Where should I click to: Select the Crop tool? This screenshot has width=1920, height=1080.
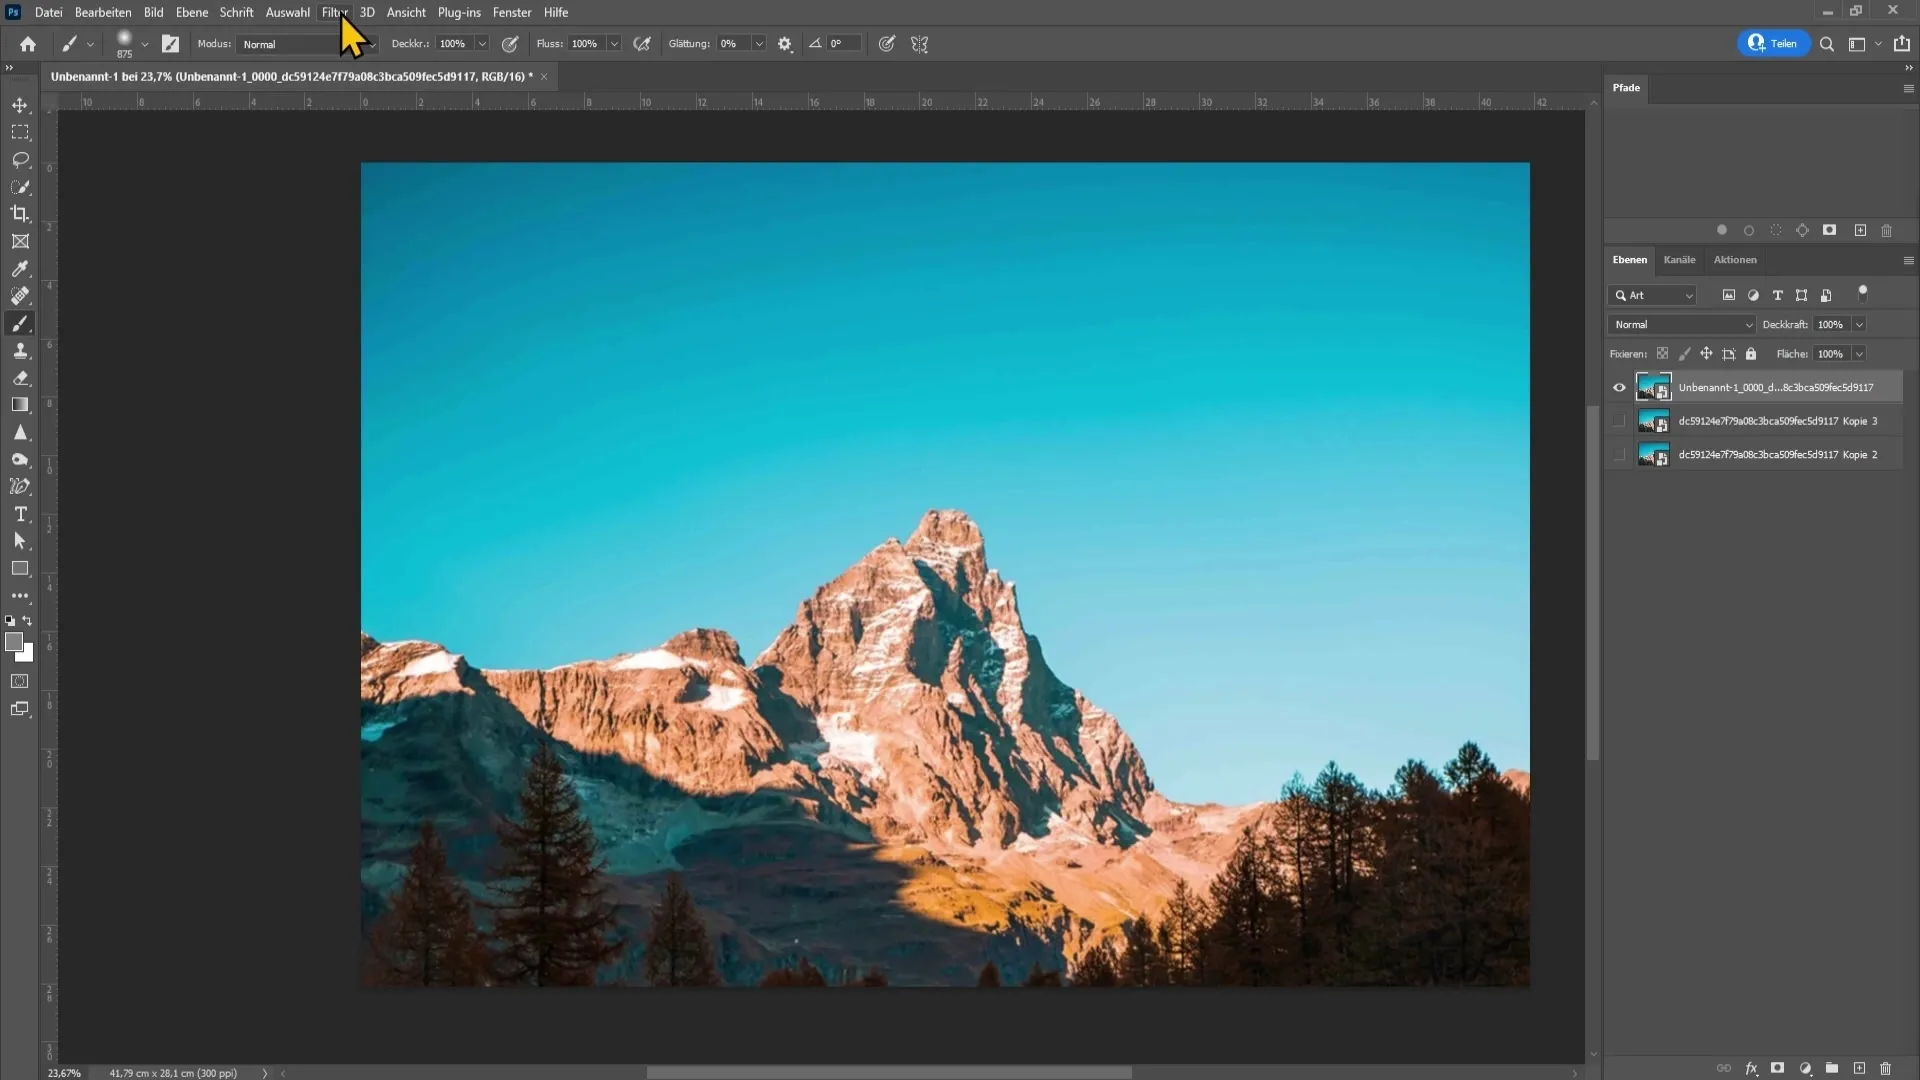[x=20, y=214]
